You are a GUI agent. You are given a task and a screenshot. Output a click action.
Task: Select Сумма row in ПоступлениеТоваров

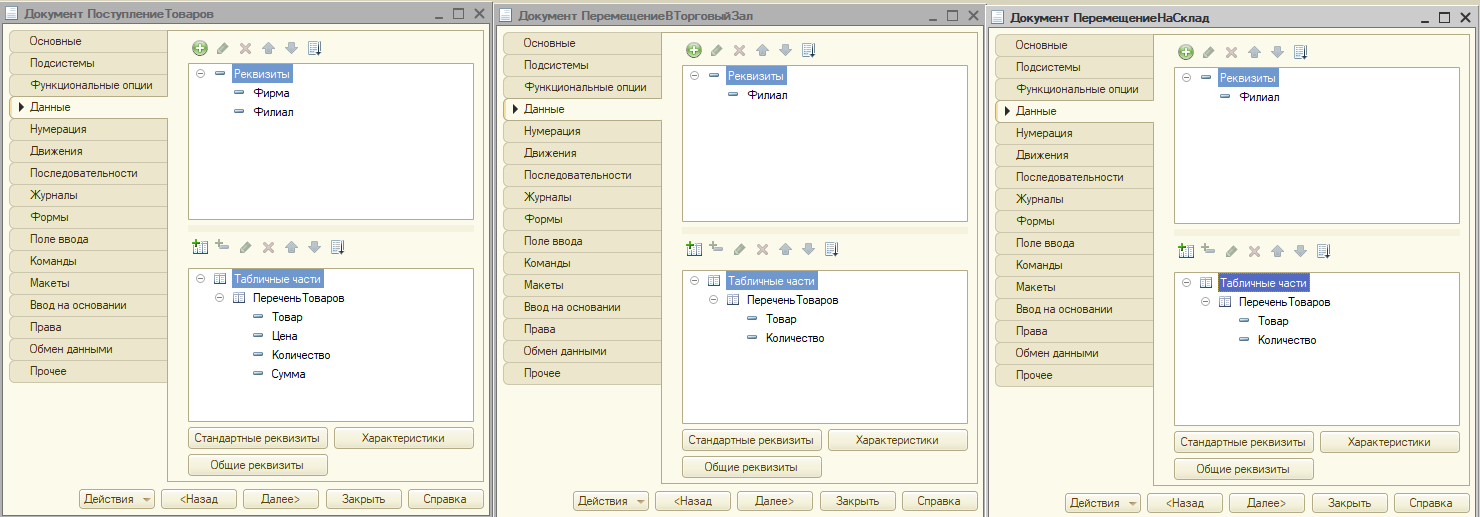(288, 374)
